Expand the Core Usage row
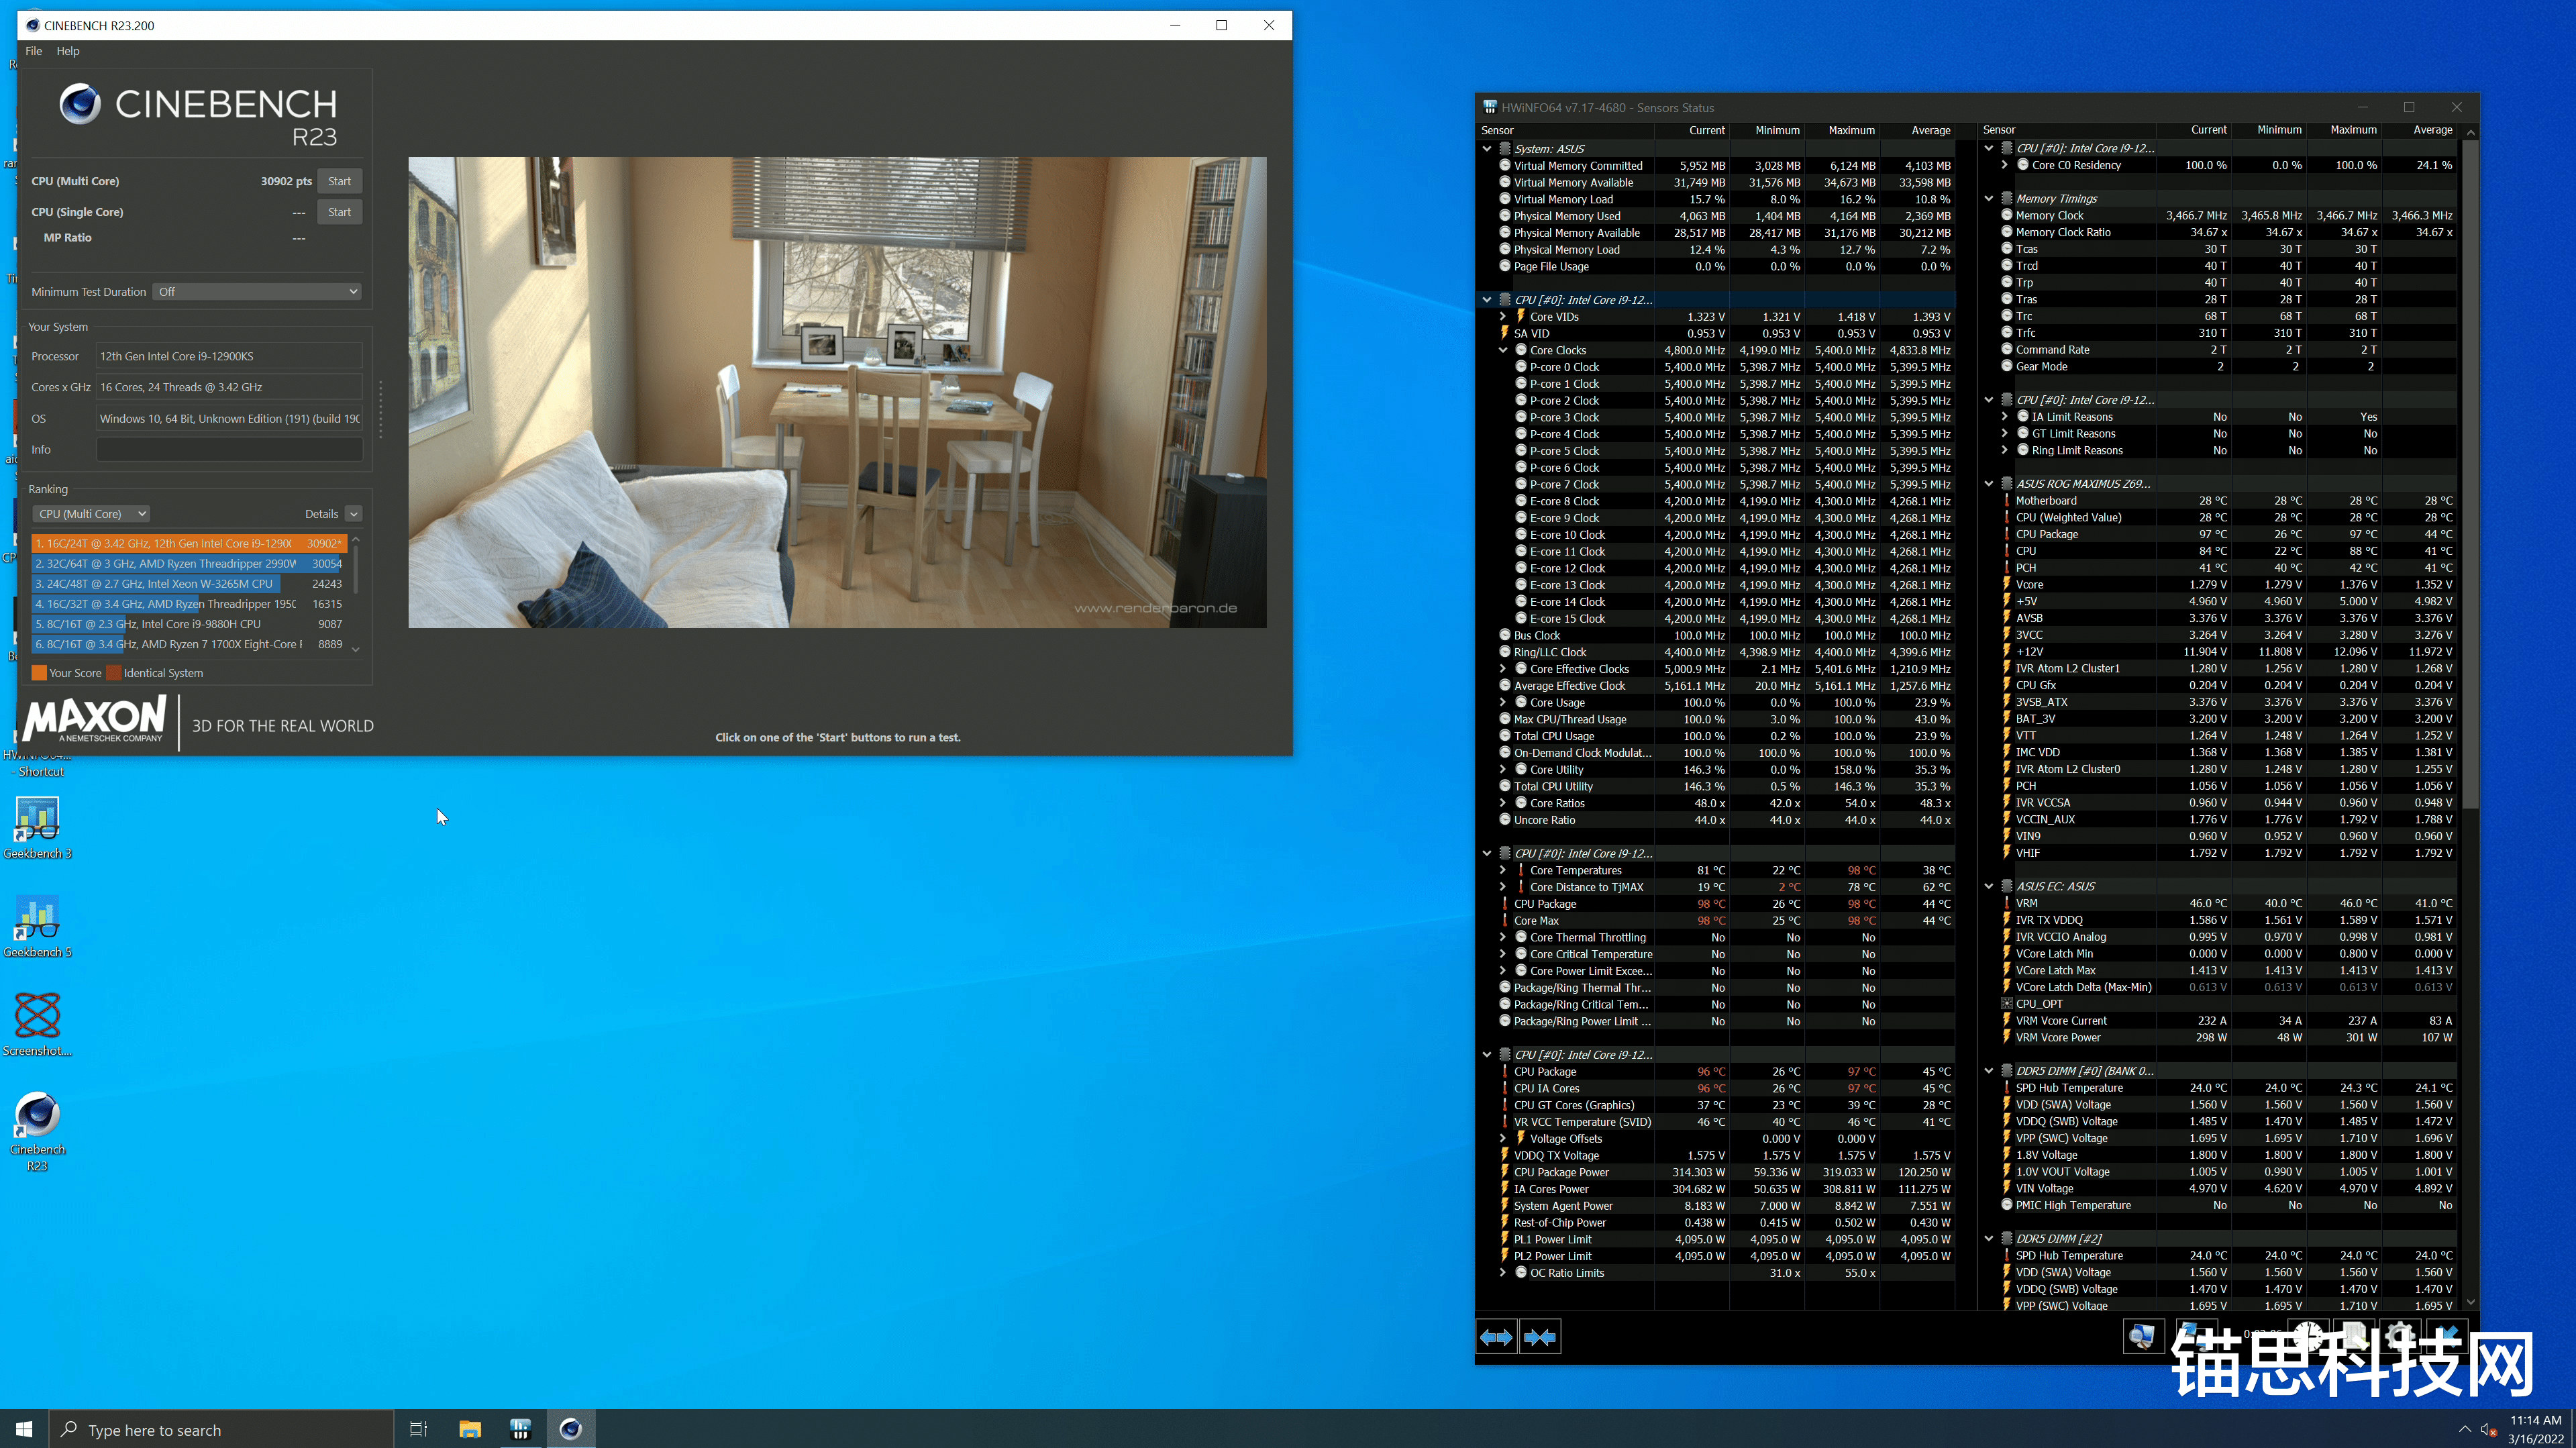The width and height of the screenshot is (2576, 1448). (x=1503, y=703)
